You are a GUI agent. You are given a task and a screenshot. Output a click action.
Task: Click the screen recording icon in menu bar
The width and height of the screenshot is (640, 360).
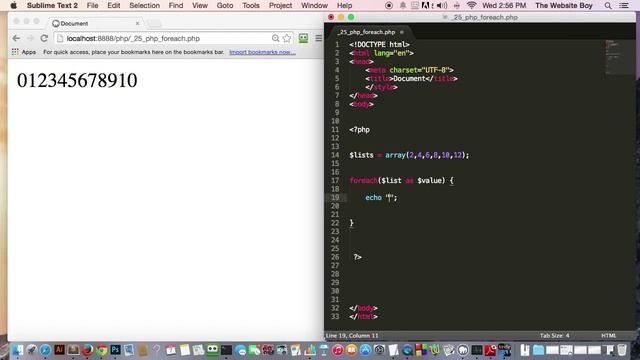[x=389, y=5]
